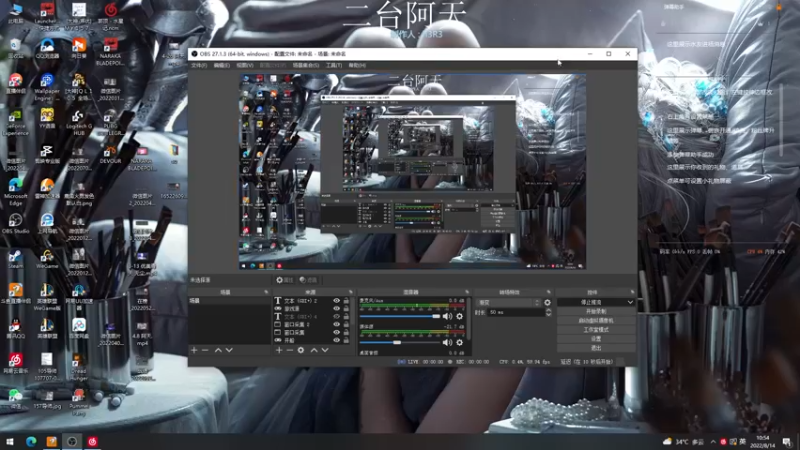
Task: Open Edge from the taskbar
Action: click(31, 441)
